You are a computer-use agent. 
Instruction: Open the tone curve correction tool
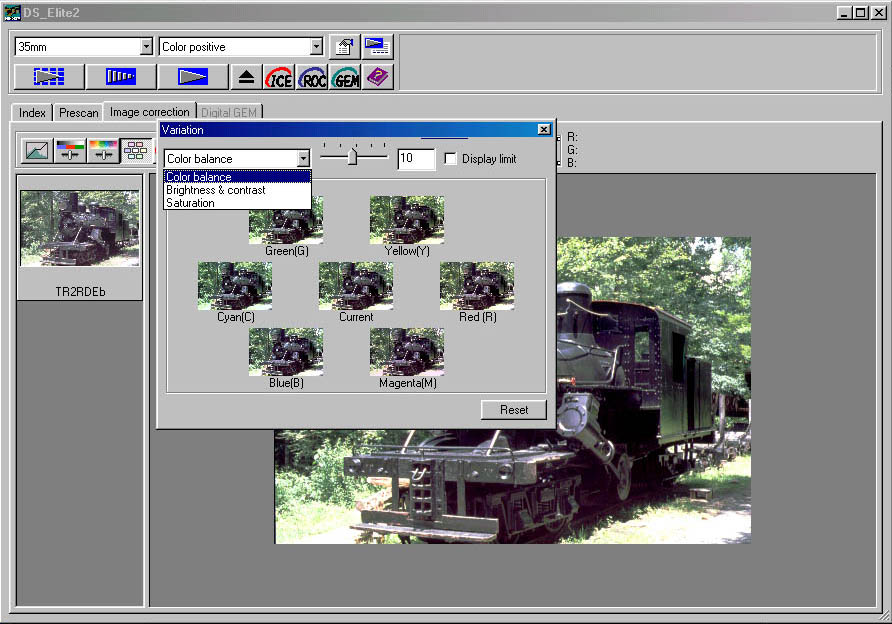(x=37, y=151)
